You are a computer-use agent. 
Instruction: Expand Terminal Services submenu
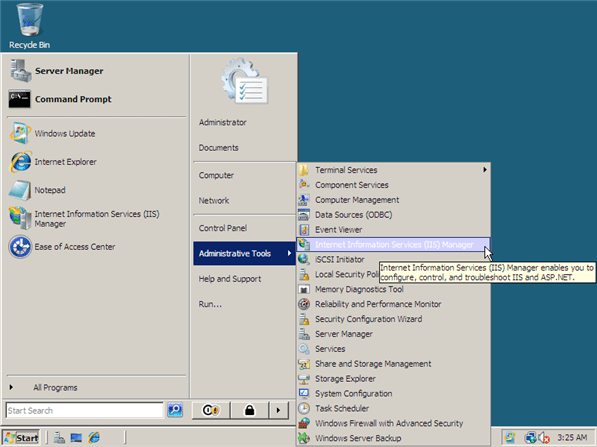pos(394,170)
